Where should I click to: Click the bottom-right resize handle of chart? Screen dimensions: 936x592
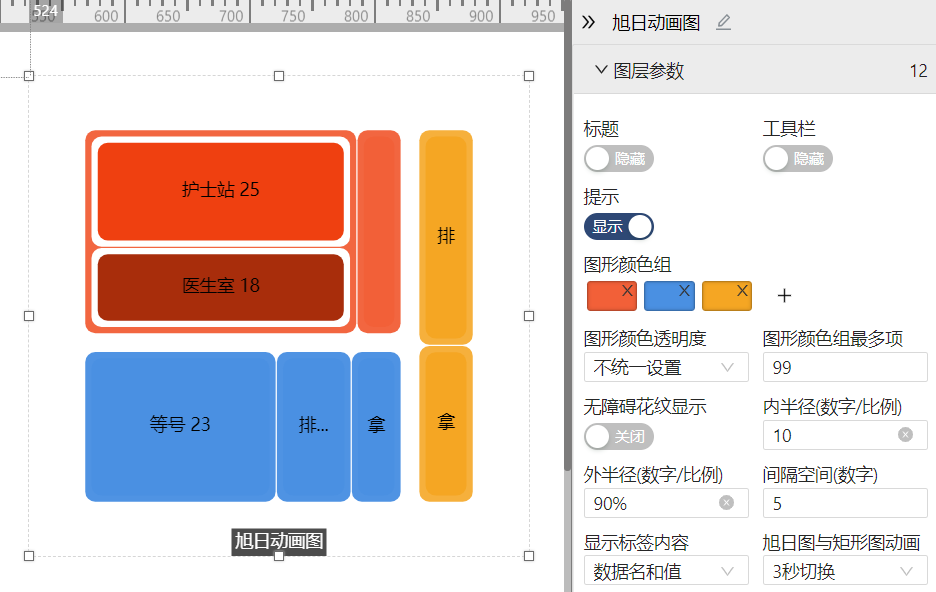(x=529, y=556)
